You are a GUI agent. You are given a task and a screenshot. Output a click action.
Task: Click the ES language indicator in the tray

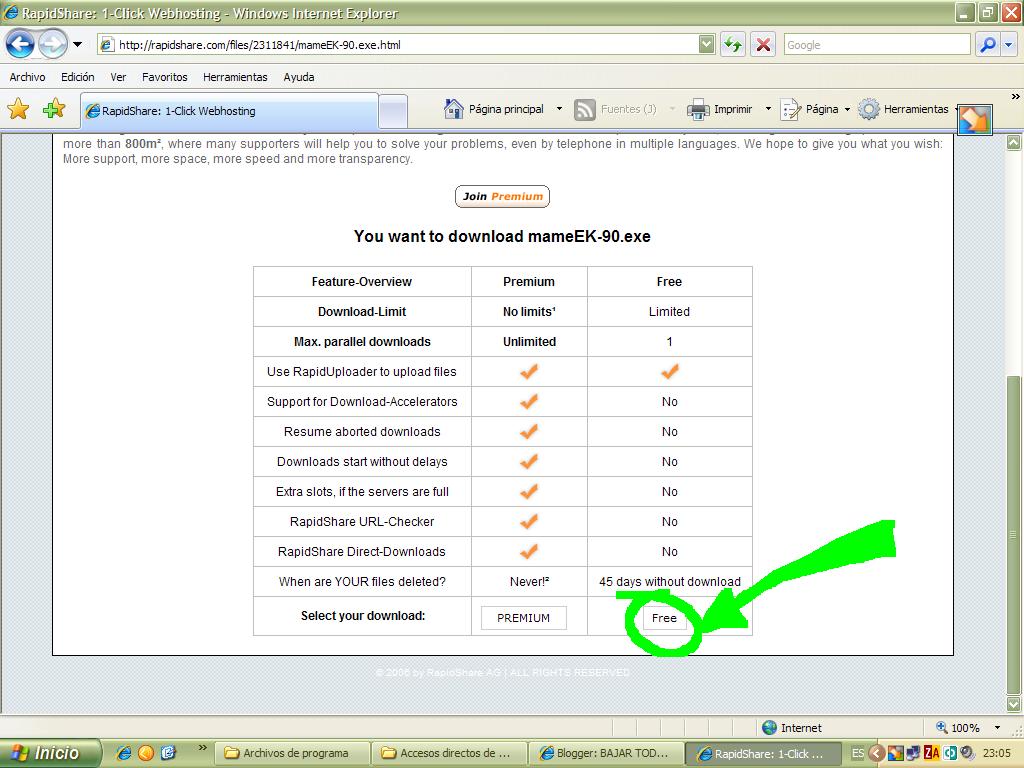857,753
